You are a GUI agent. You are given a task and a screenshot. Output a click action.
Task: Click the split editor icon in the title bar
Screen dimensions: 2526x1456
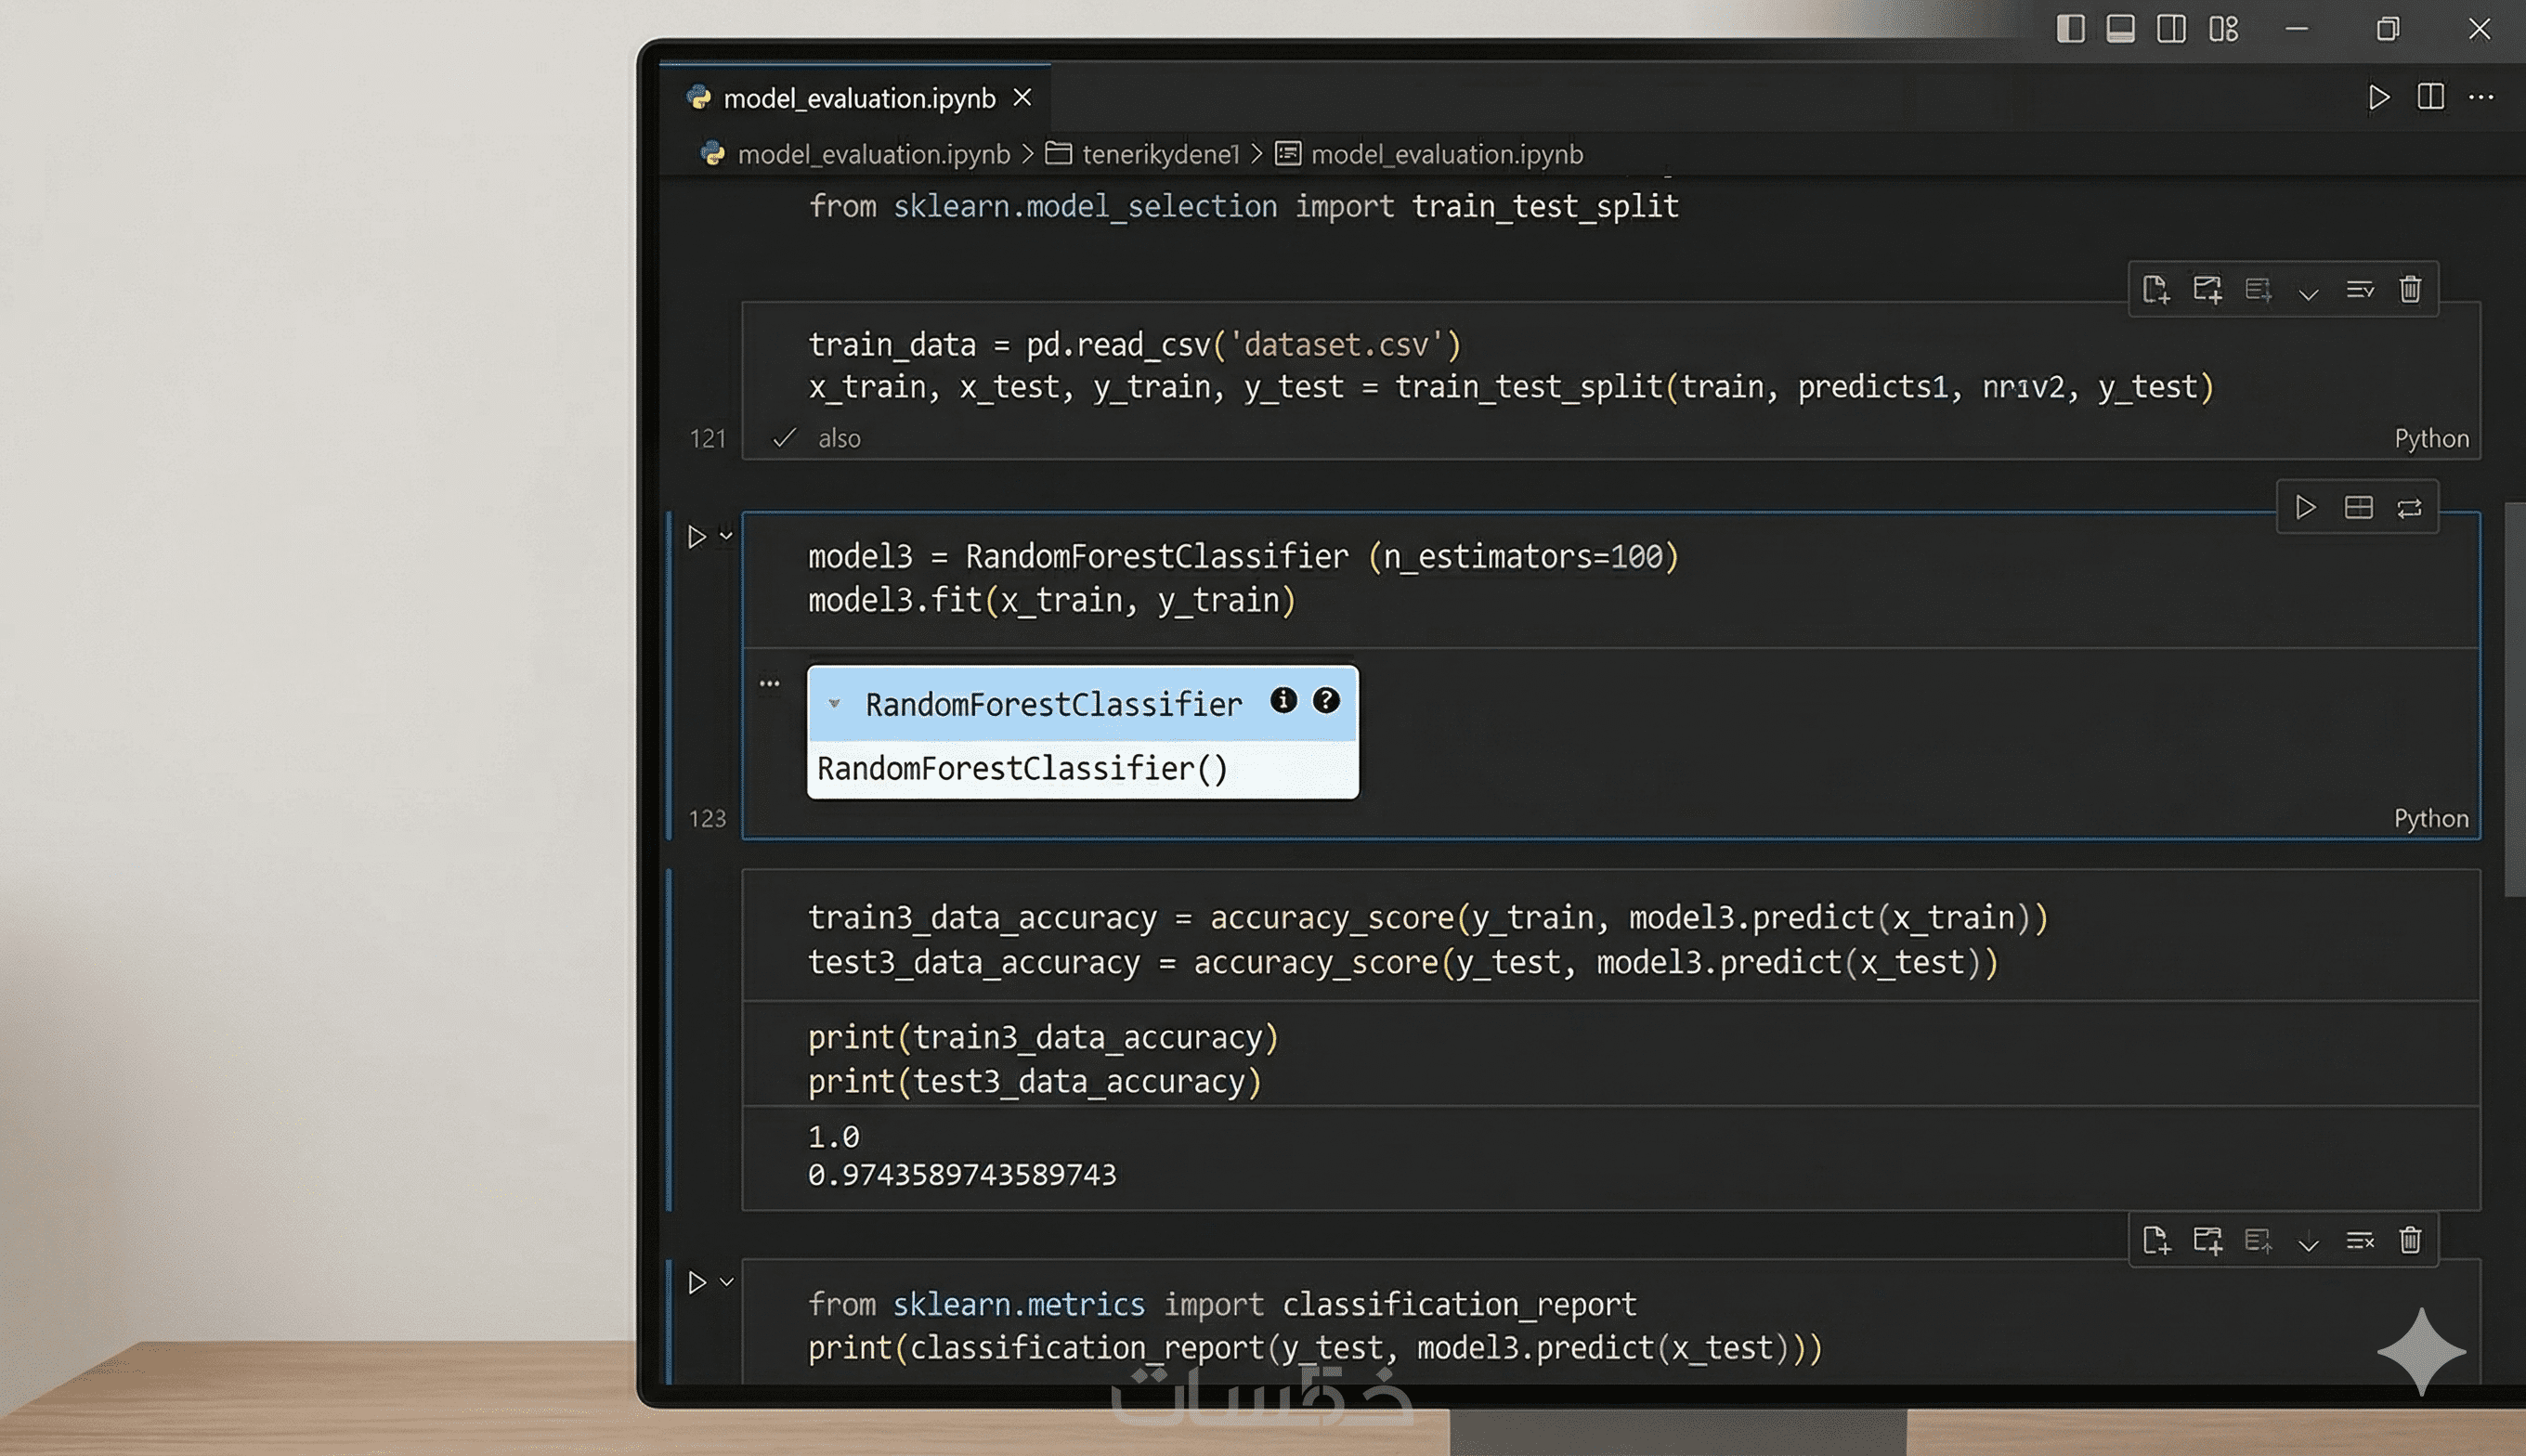[x=2430, y=97]
